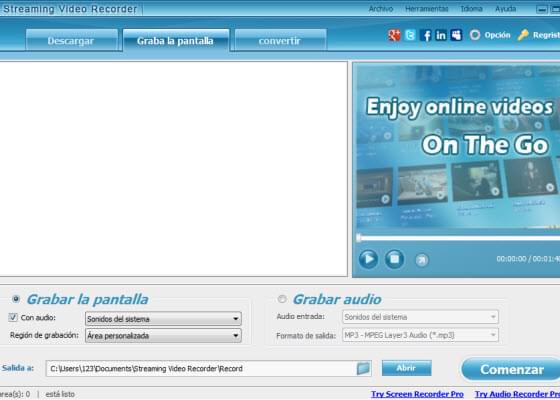Switch to the Graba la pantalla tab
The image size is (560, 400).
[x=175, y=40]
